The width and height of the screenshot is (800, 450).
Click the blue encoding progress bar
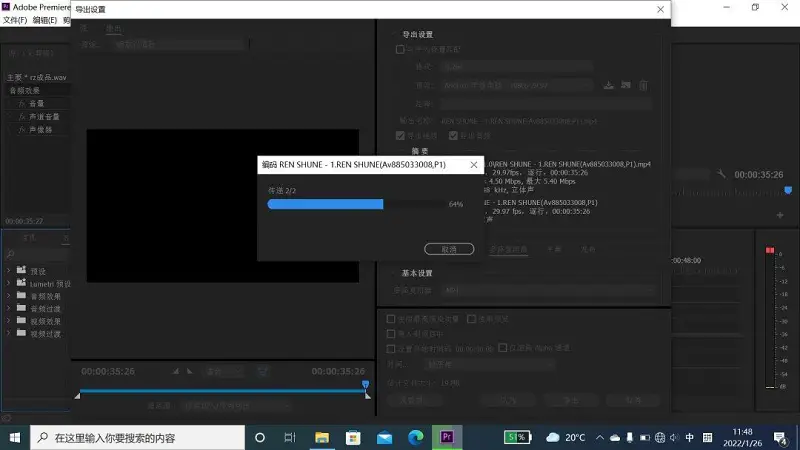pos(326,204)
